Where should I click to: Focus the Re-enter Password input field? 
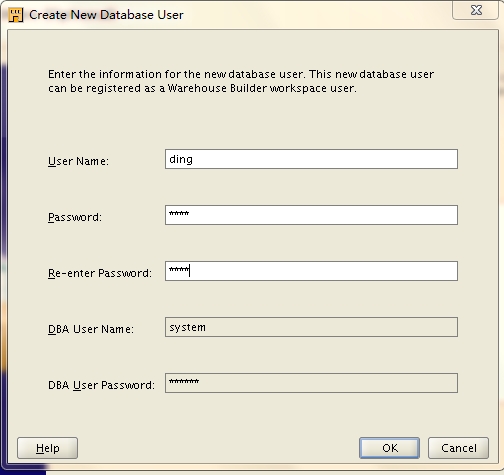click(311, 271)
